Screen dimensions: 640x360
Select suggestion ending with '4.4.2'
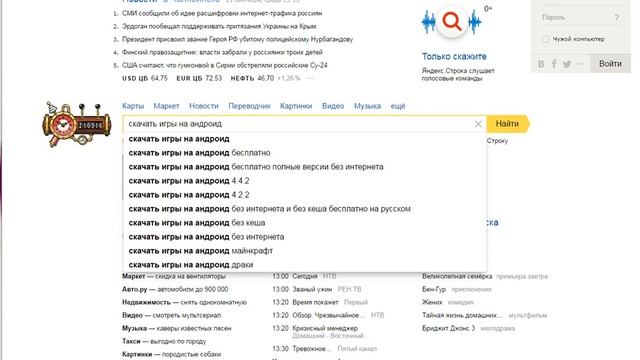304,181
